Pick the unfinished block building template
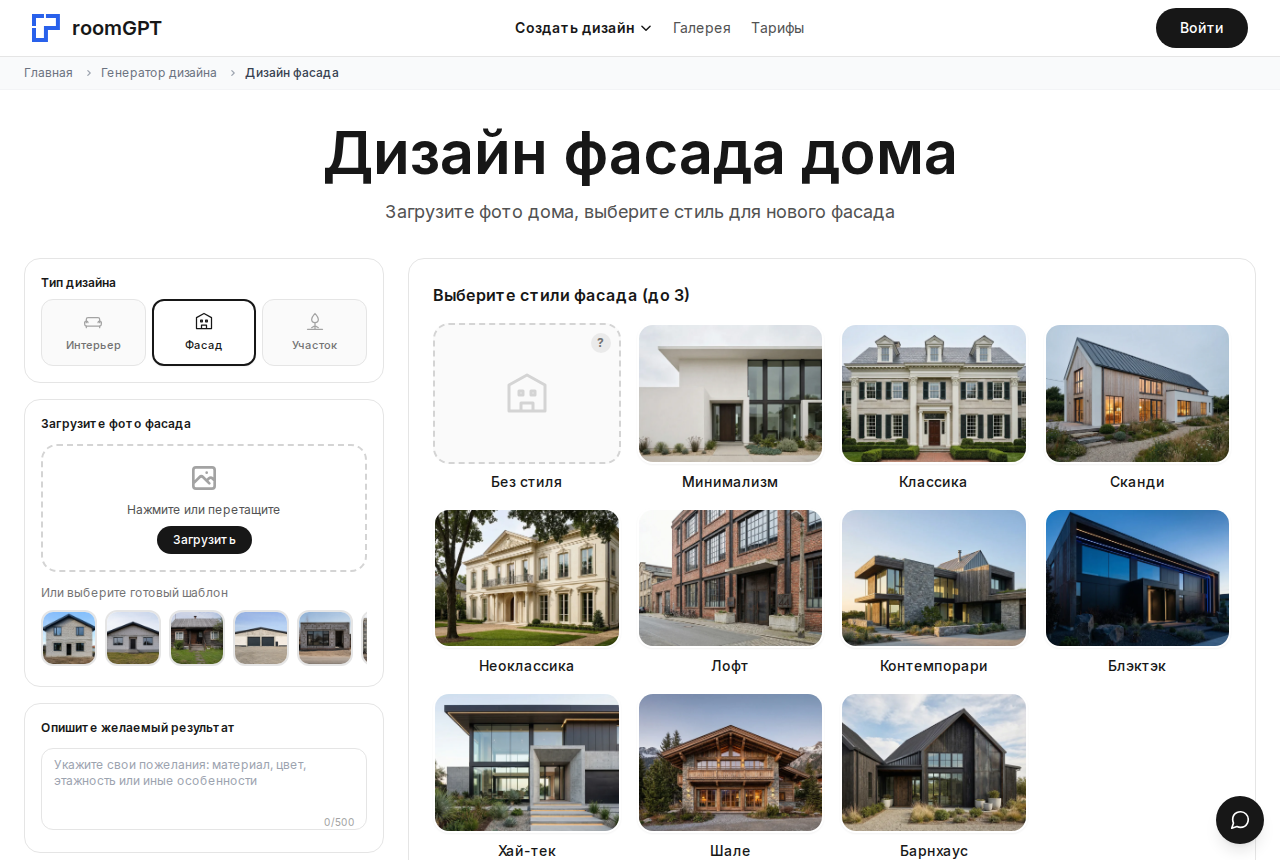The image size is (1280, 860). (x=325, y=638)
